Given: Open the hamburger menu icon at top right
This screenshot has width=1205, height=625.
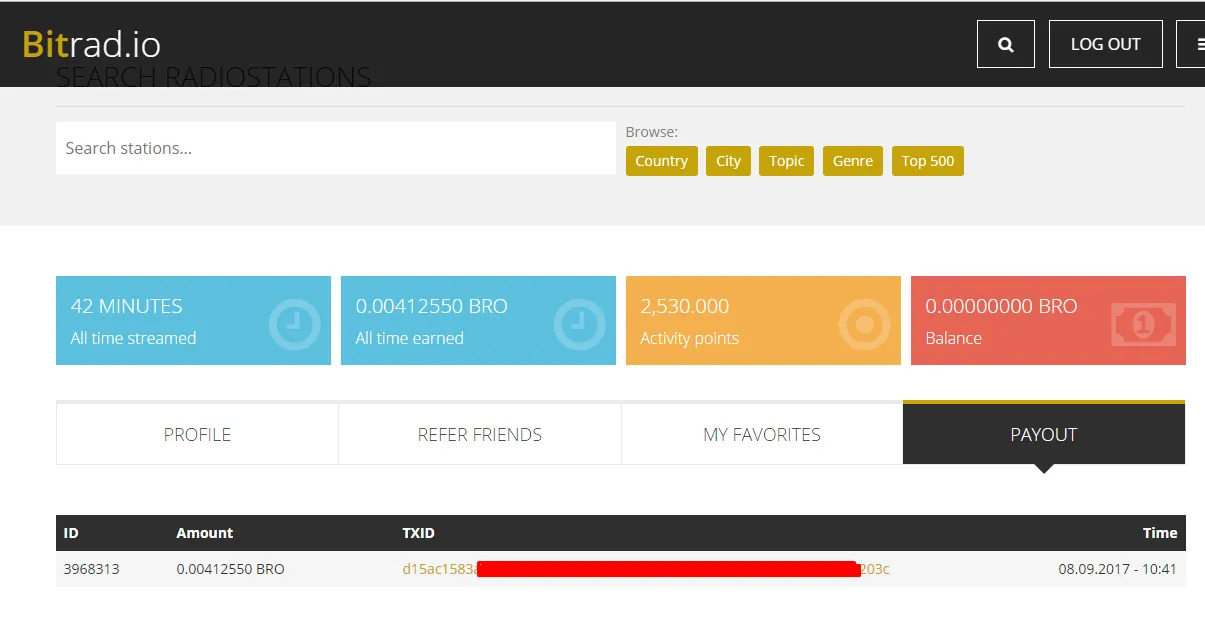Looking at the screenshot, I should (x=1191, y=44).
